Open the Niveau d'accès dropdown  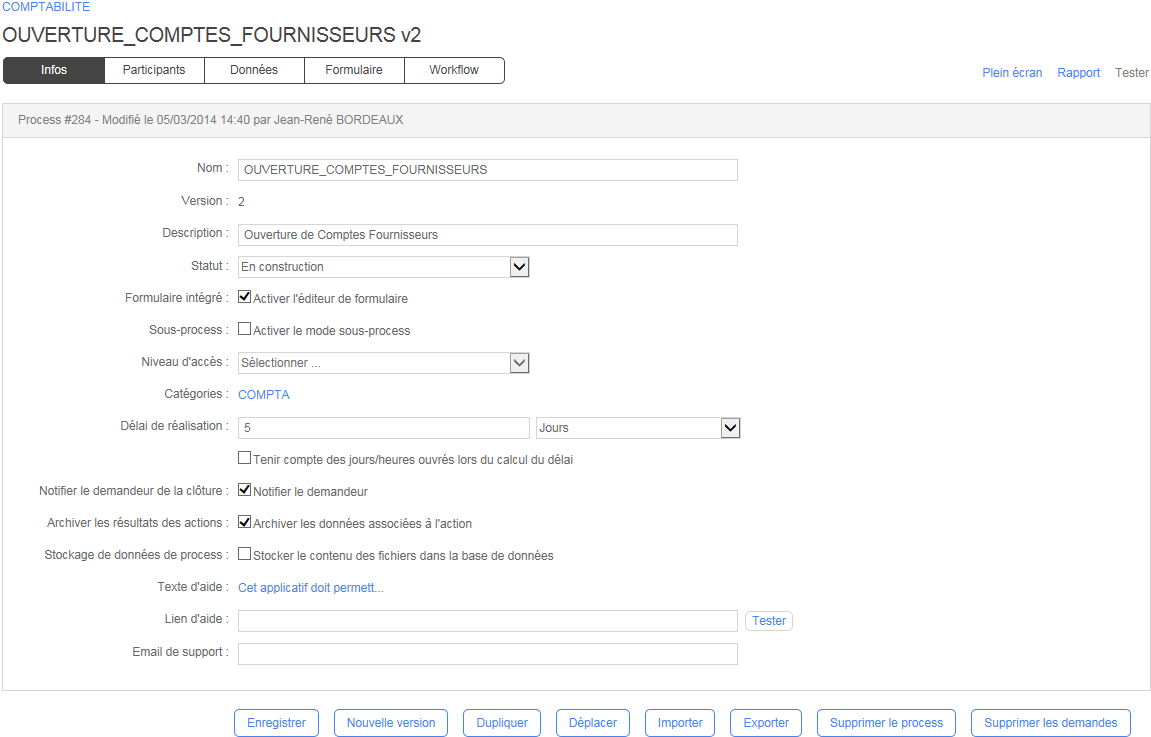(519, 363)
